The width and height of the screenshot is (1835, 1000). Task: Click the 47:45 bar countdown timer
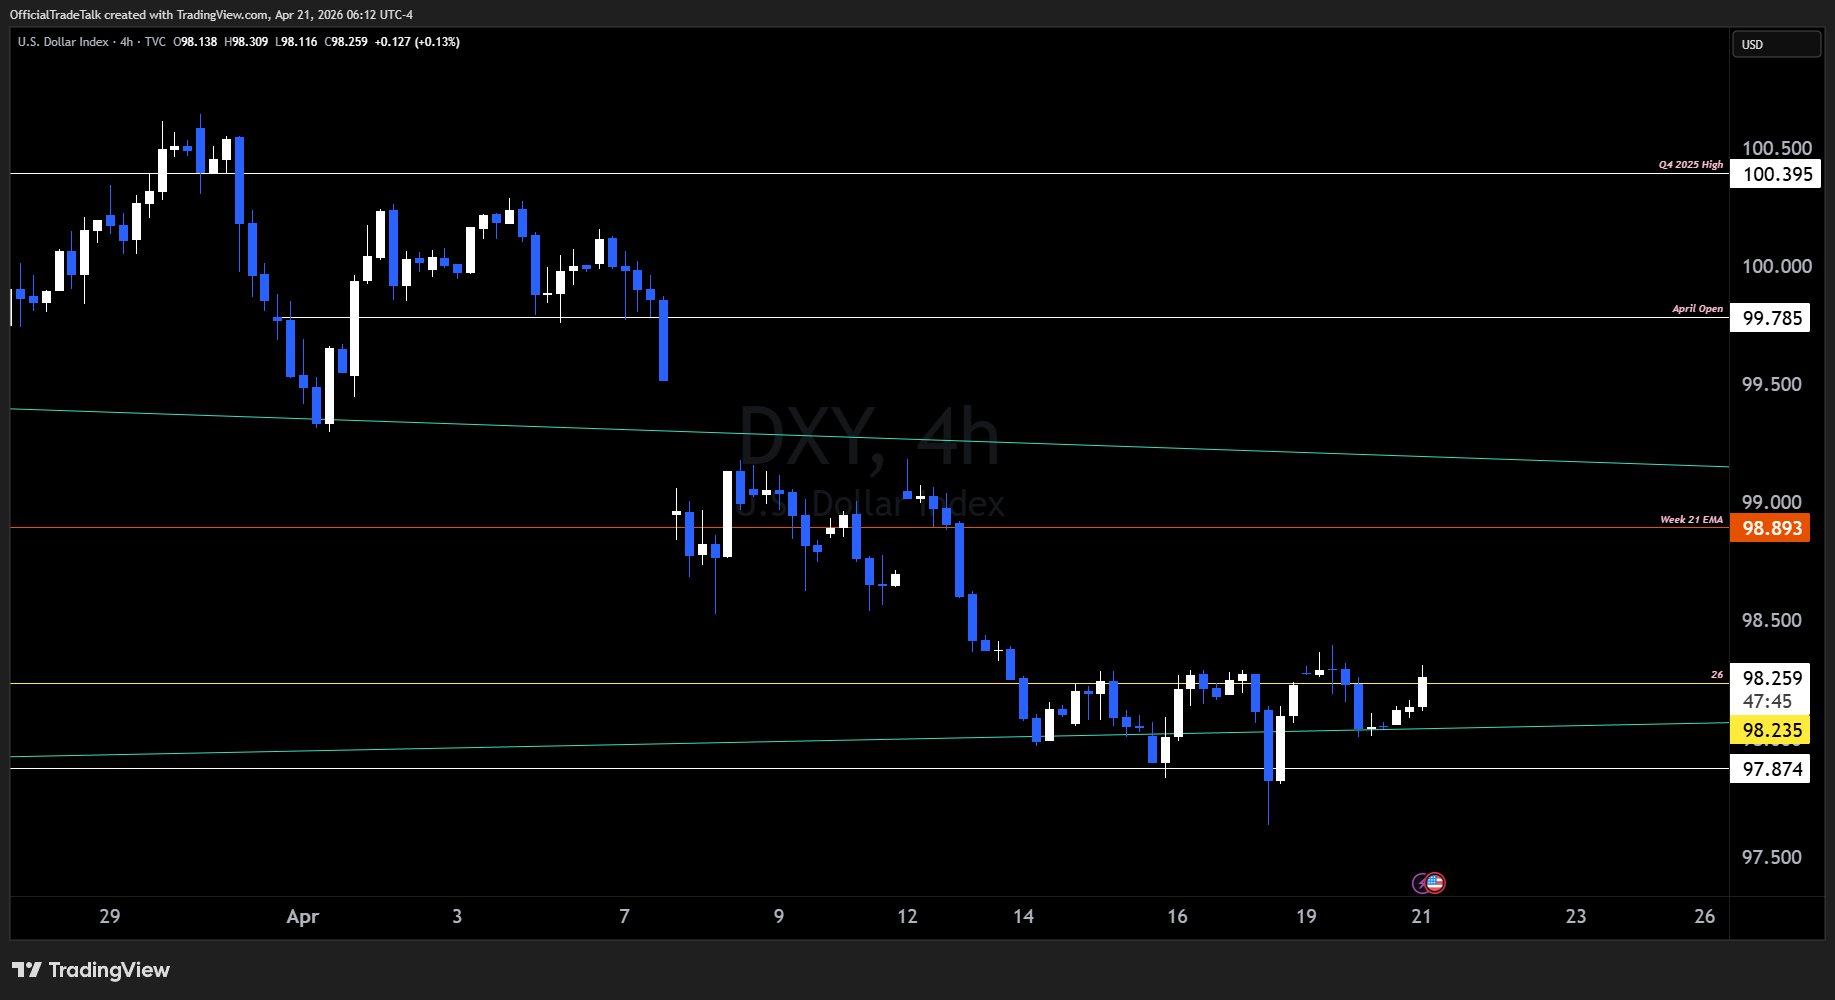pos(1767,702)
